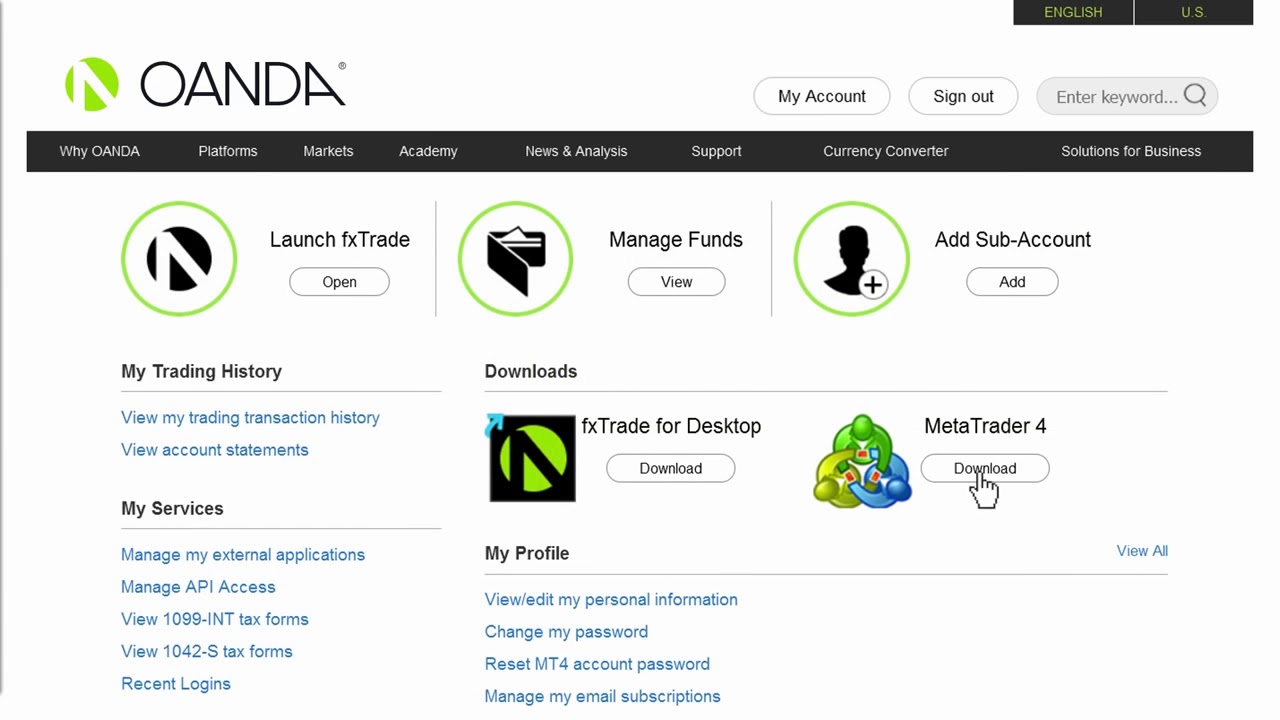Open the Currency Converter menu item
Viewport: 1280px width, 720px height.
[x=886, y=151]
